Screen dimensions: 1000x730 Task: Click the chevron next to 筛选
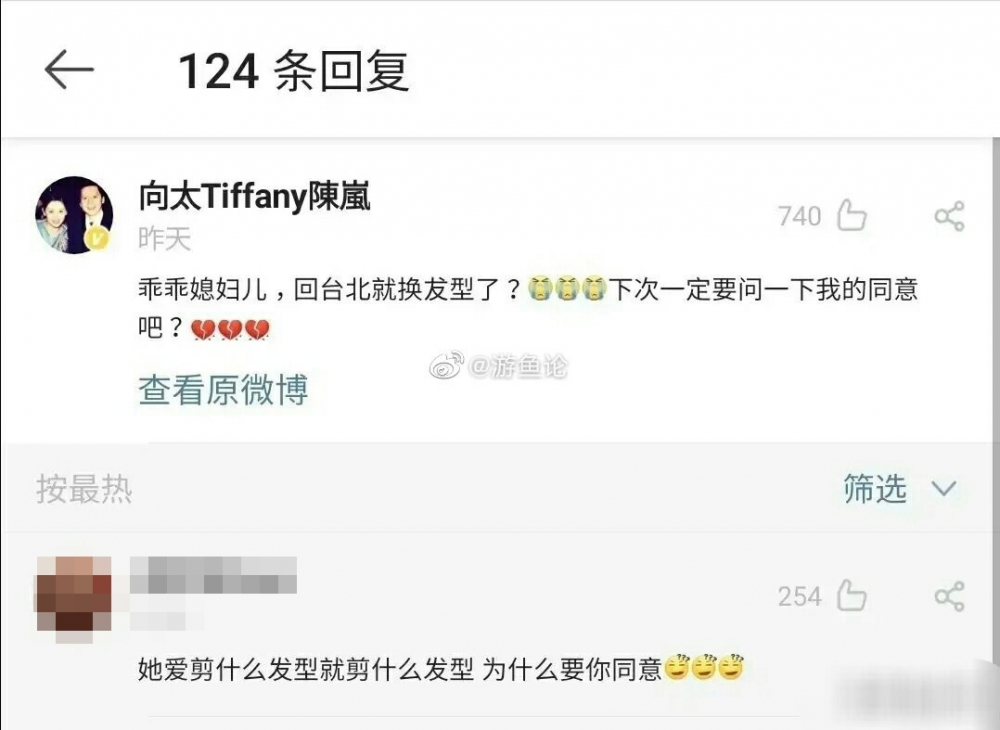click(x=944, y=489)
